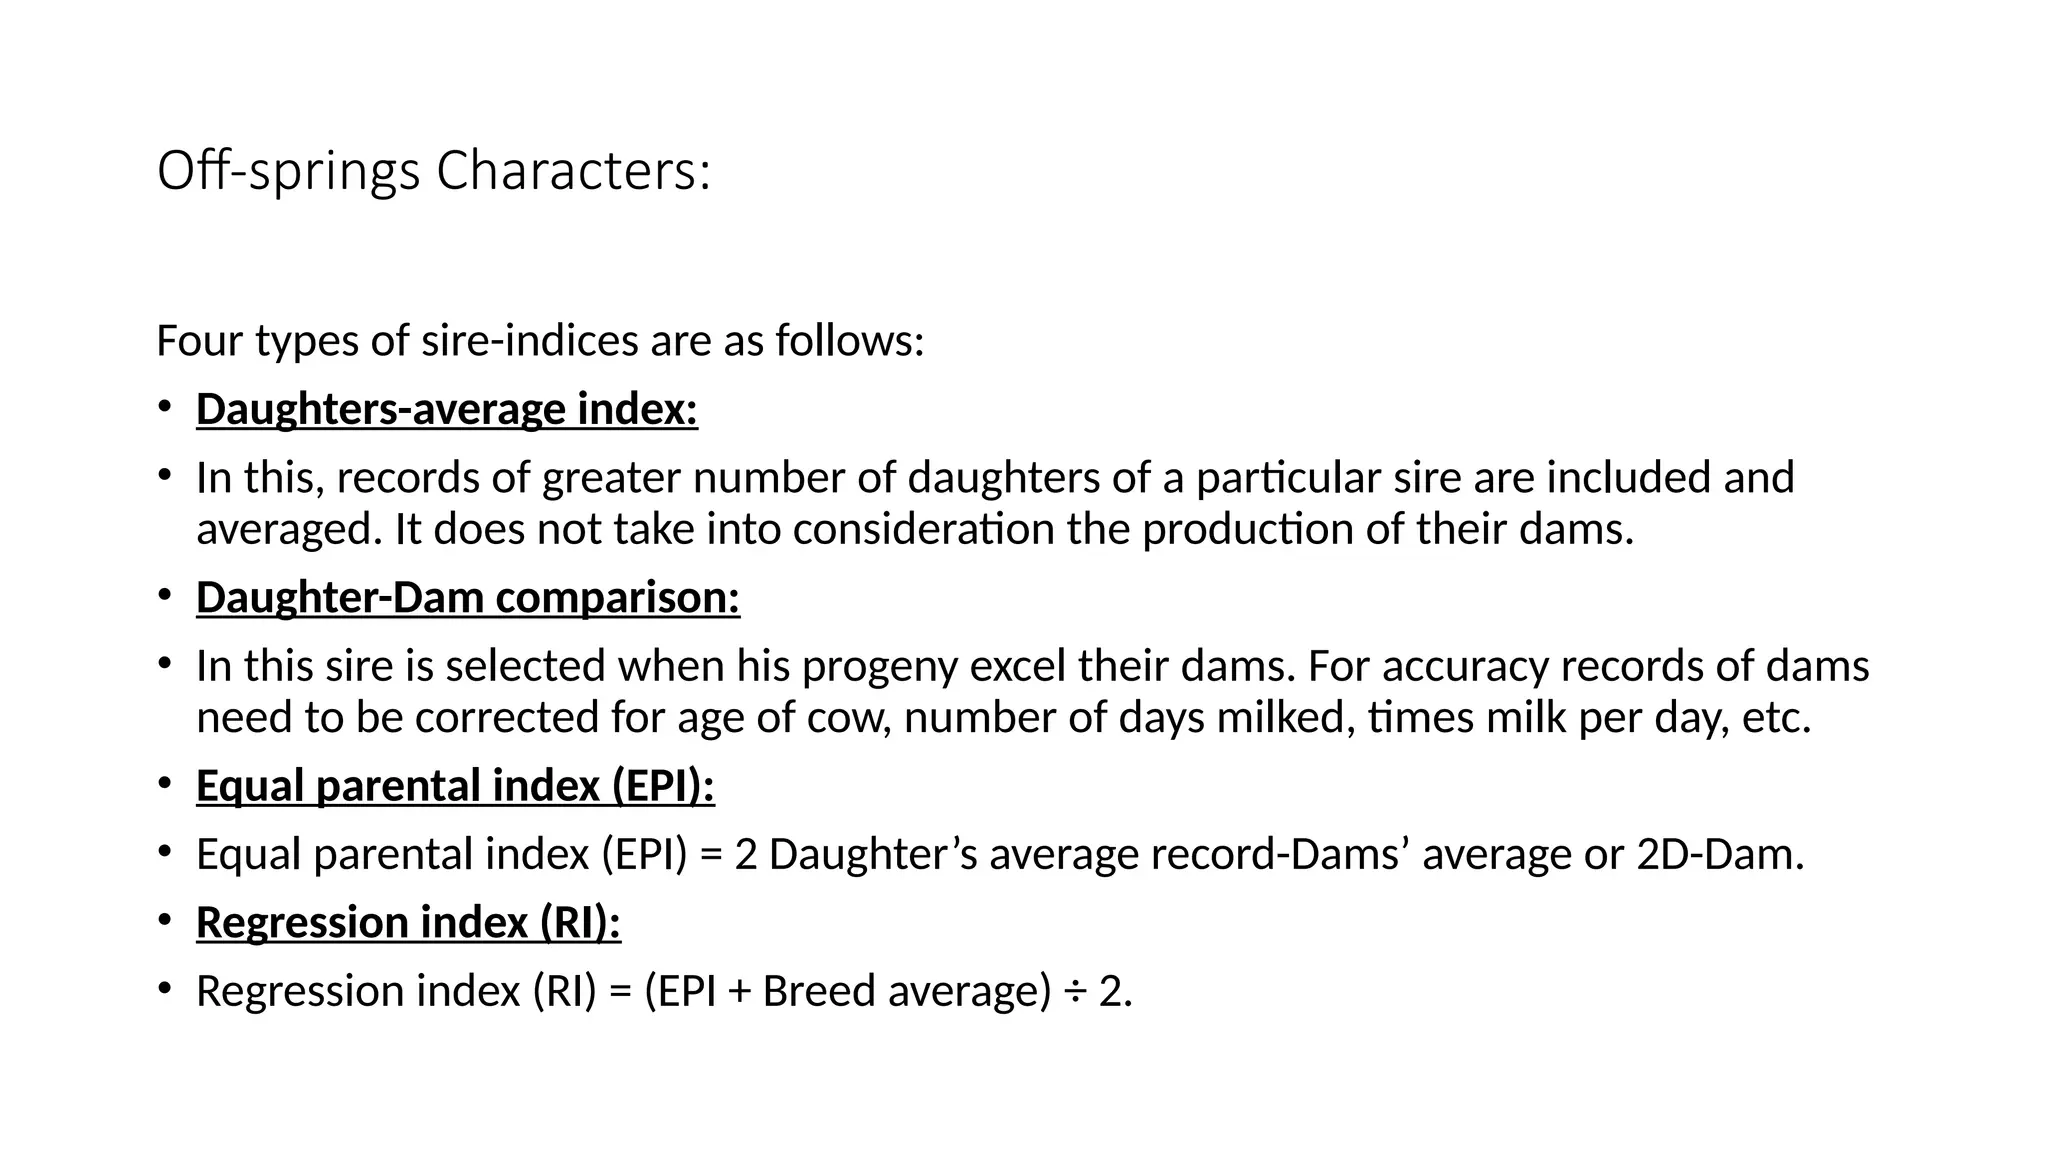This screenshot has height=1152, width=2048.
Task: Click the bullet before the Equal parental index heading
Action: 164,783
